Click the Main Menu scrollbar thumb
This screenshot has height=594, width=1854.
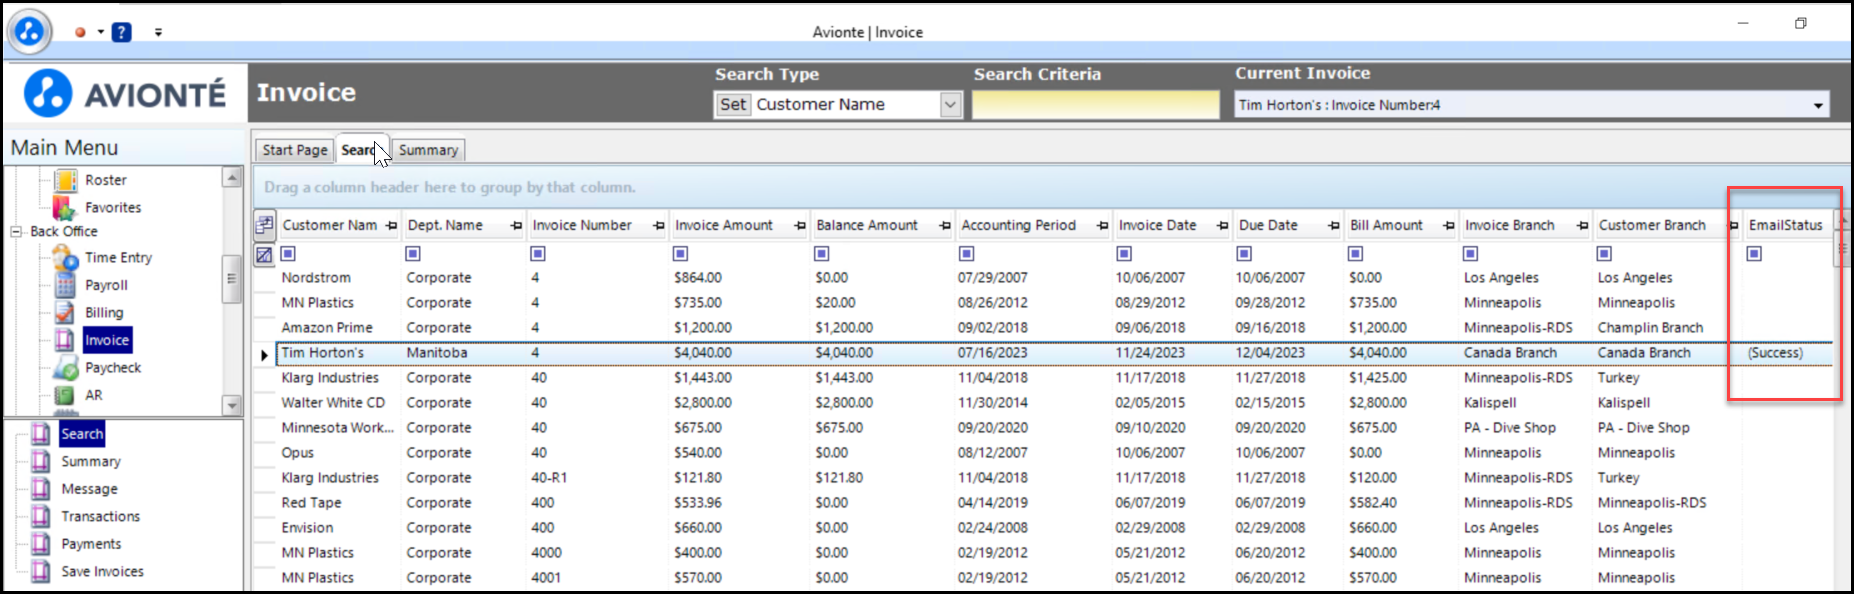point(232,279)
